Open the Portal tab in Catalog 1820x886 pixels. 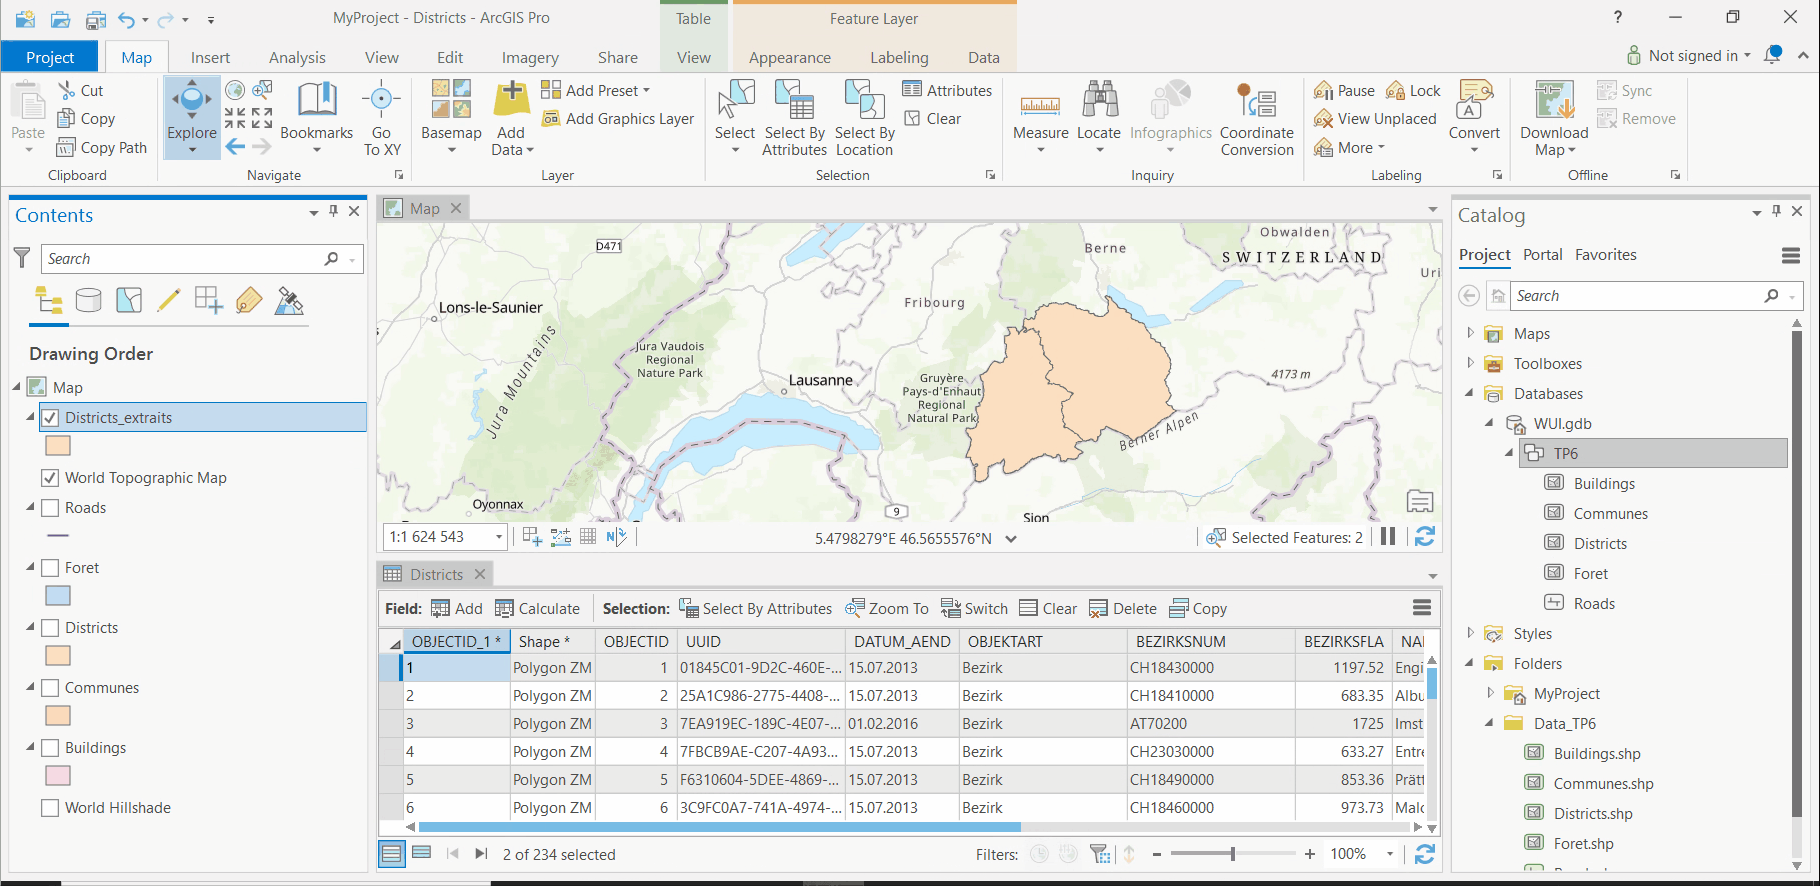(1542, 255)
